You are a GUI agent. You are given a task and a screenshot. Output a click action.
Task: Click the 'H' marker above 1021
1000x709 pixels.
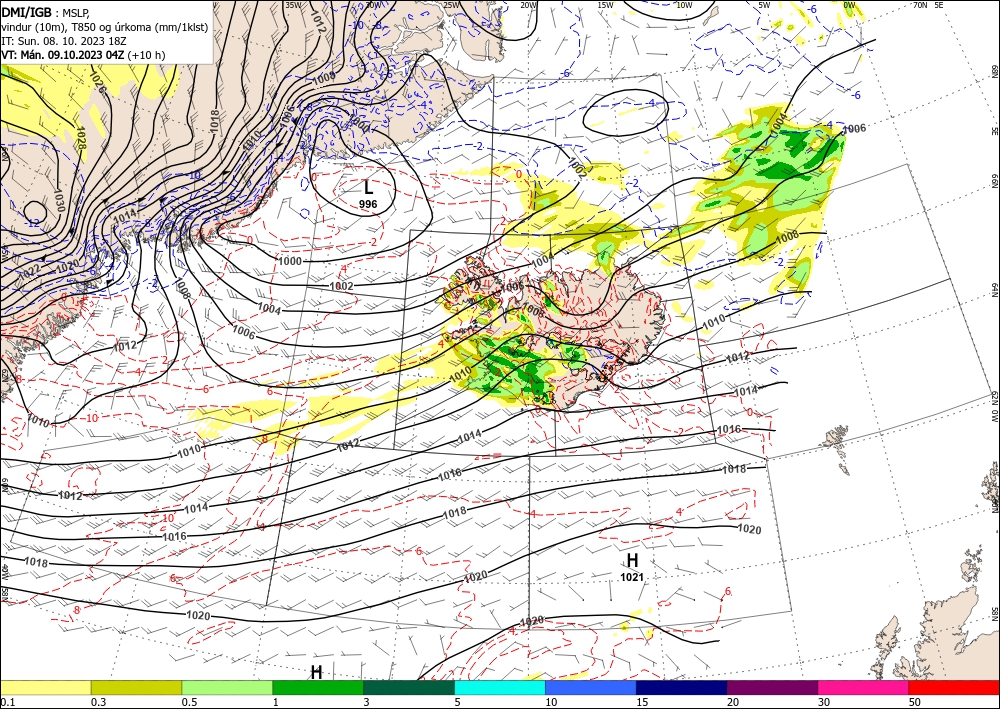[x=632, y=560]
